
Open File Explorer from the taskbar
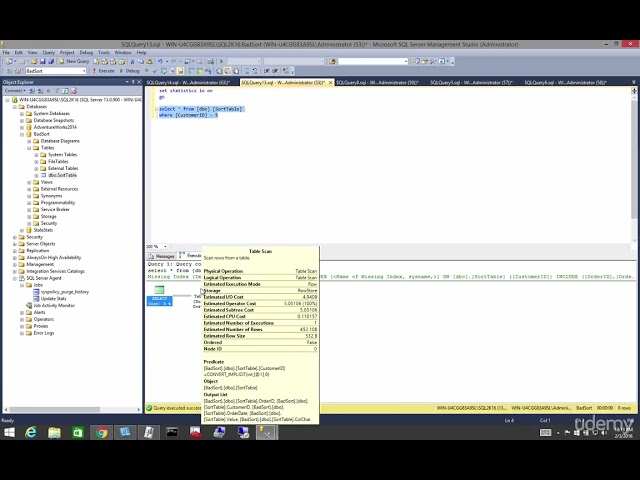pyautogui.click(x=54, y=433)
